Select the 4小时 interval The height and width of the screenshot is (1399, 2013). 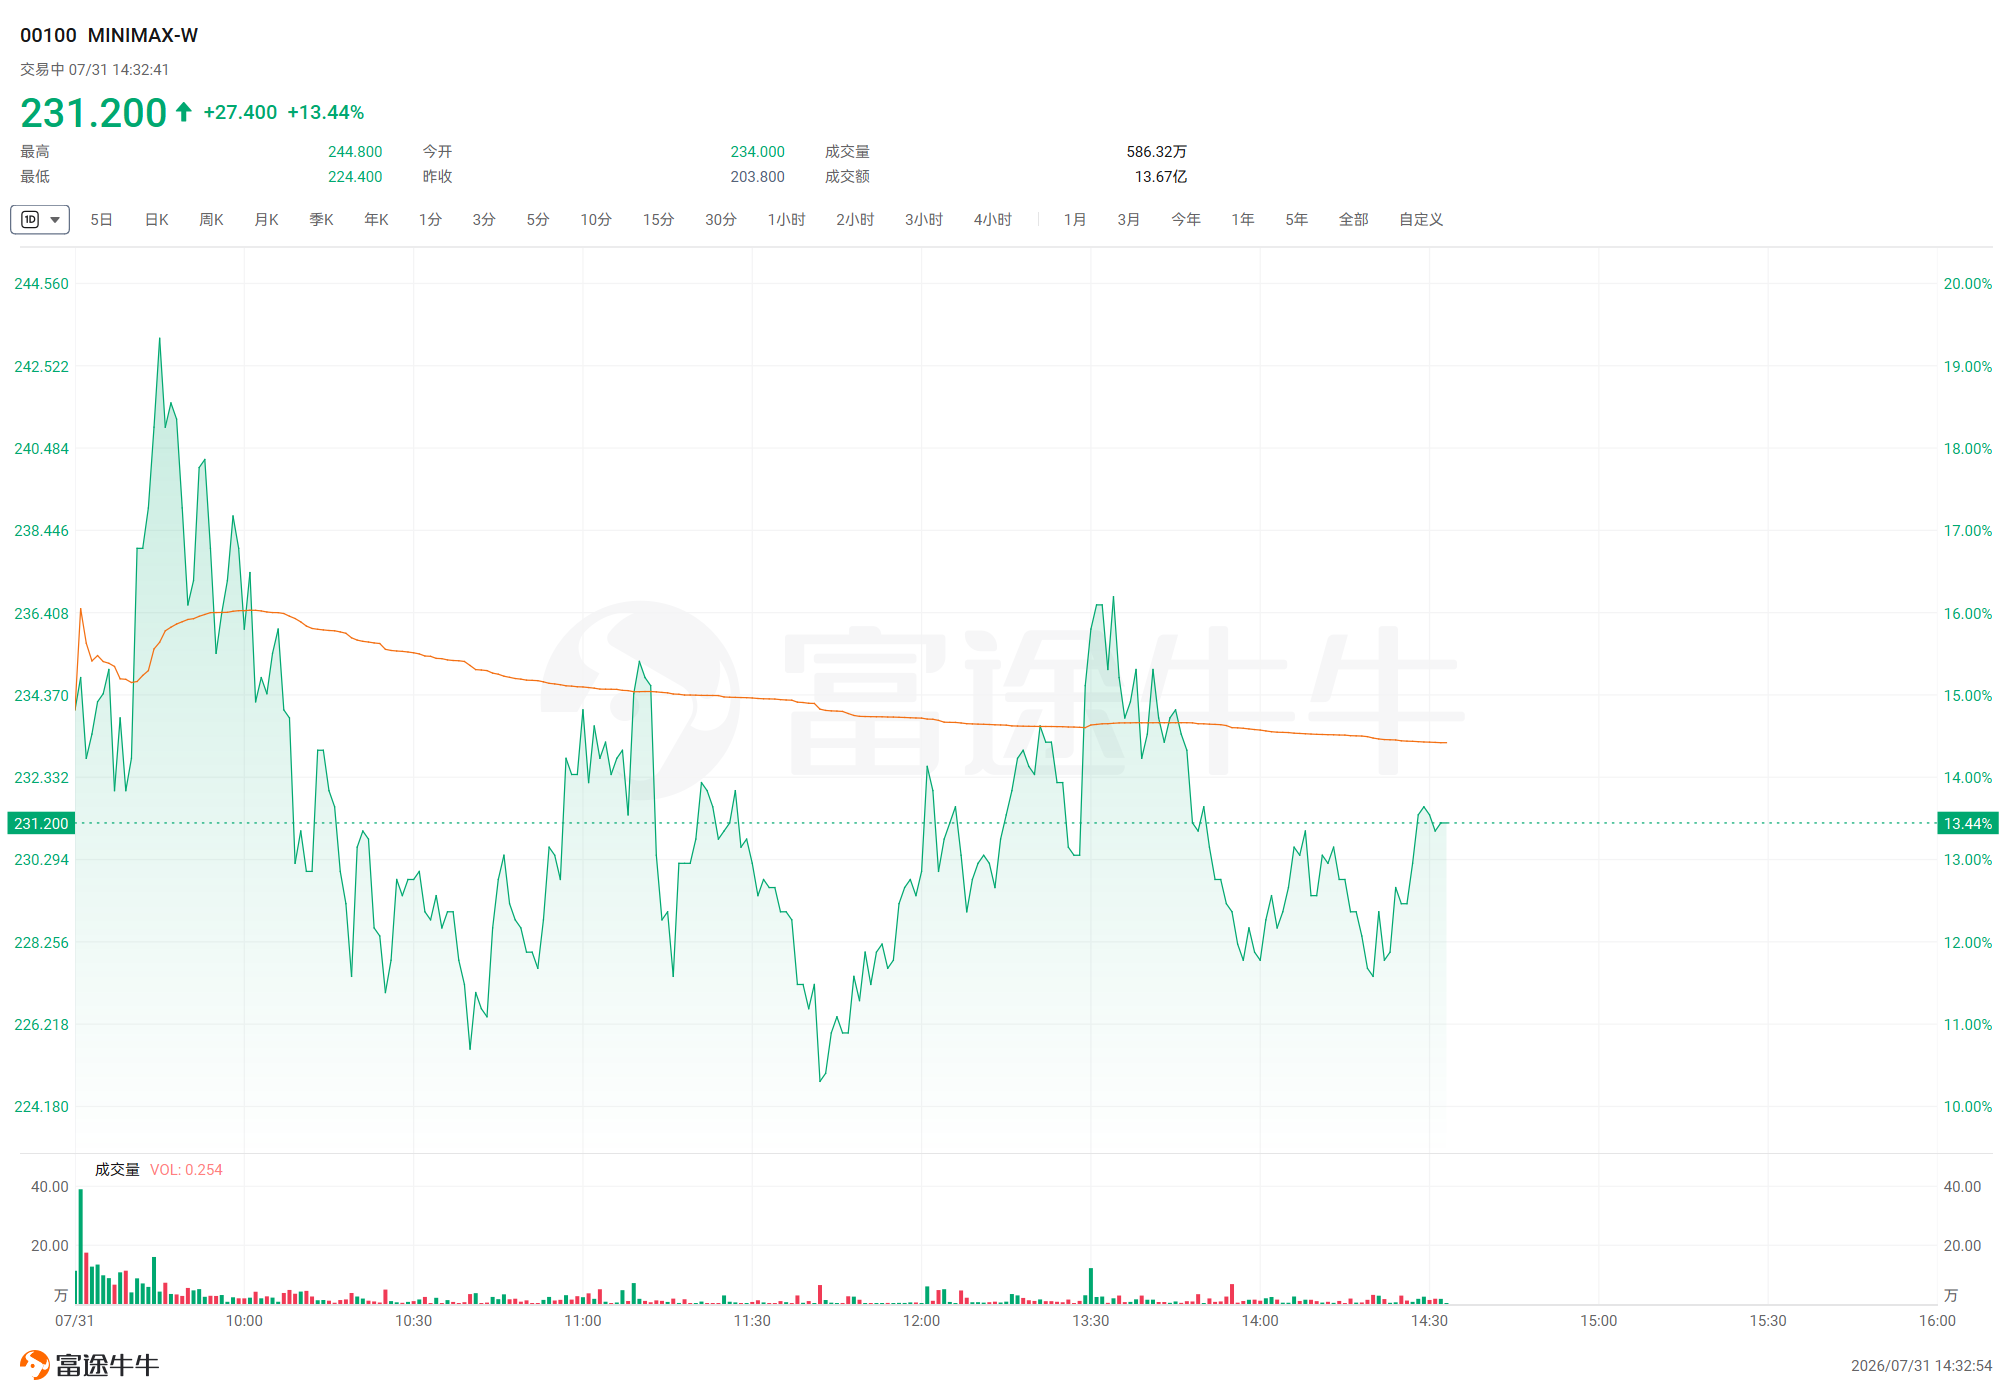pos(993,219)
